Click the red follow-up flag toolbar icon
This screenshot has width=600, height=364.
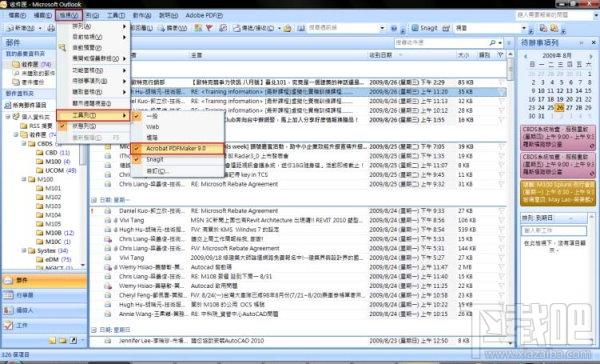pos(209,28)
